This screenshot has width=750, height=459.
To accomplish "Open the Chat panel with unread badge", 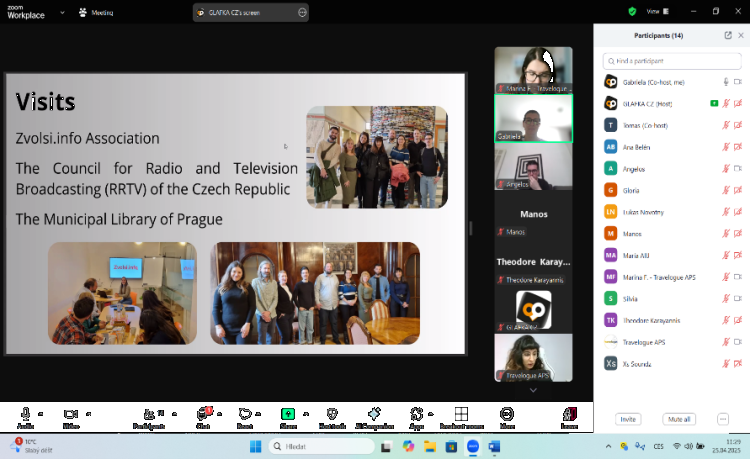I will (x=203, y=414).
